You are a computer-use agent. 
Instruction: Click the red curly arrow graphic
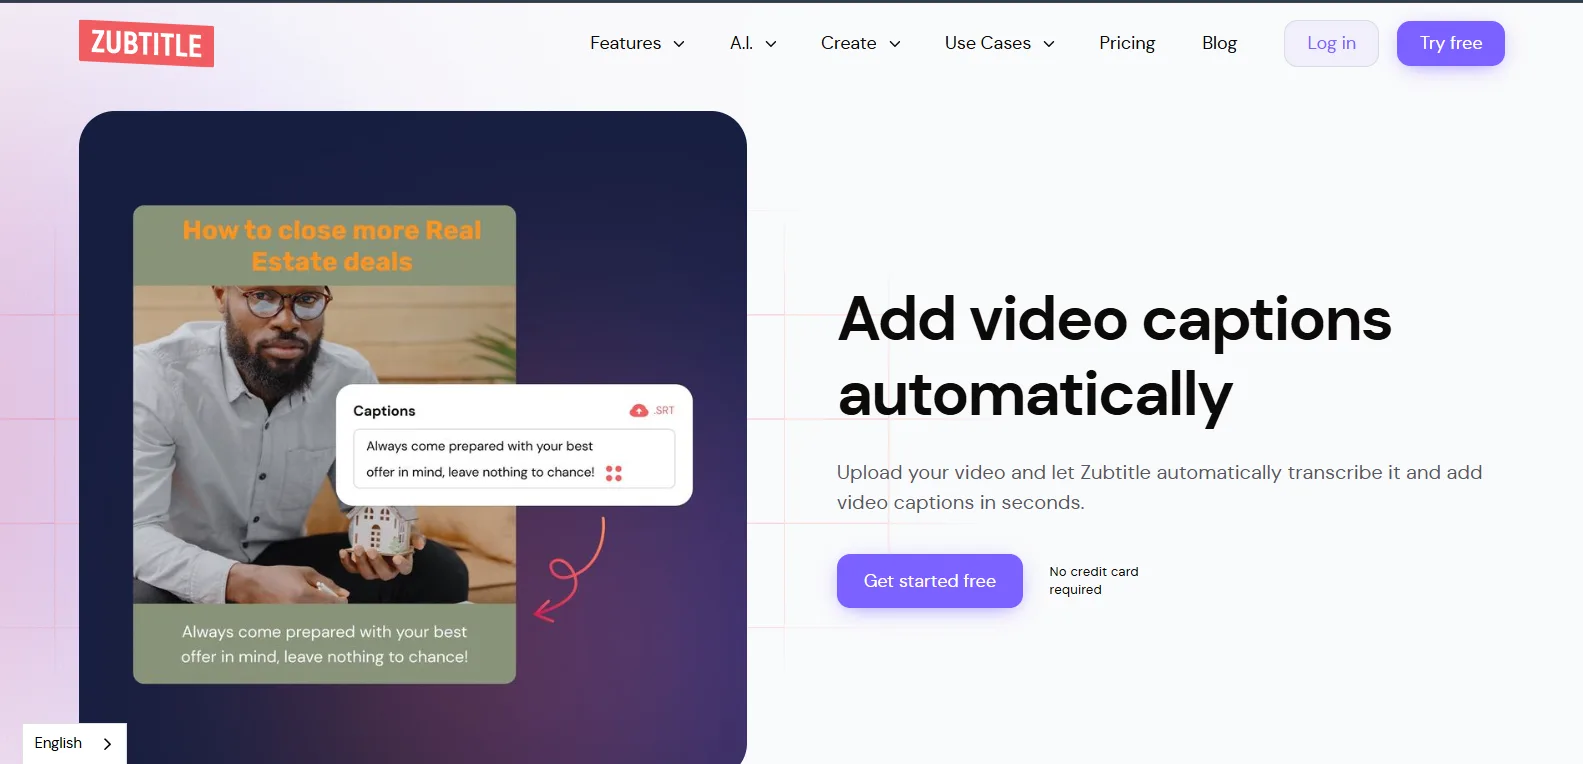point(570,570)
